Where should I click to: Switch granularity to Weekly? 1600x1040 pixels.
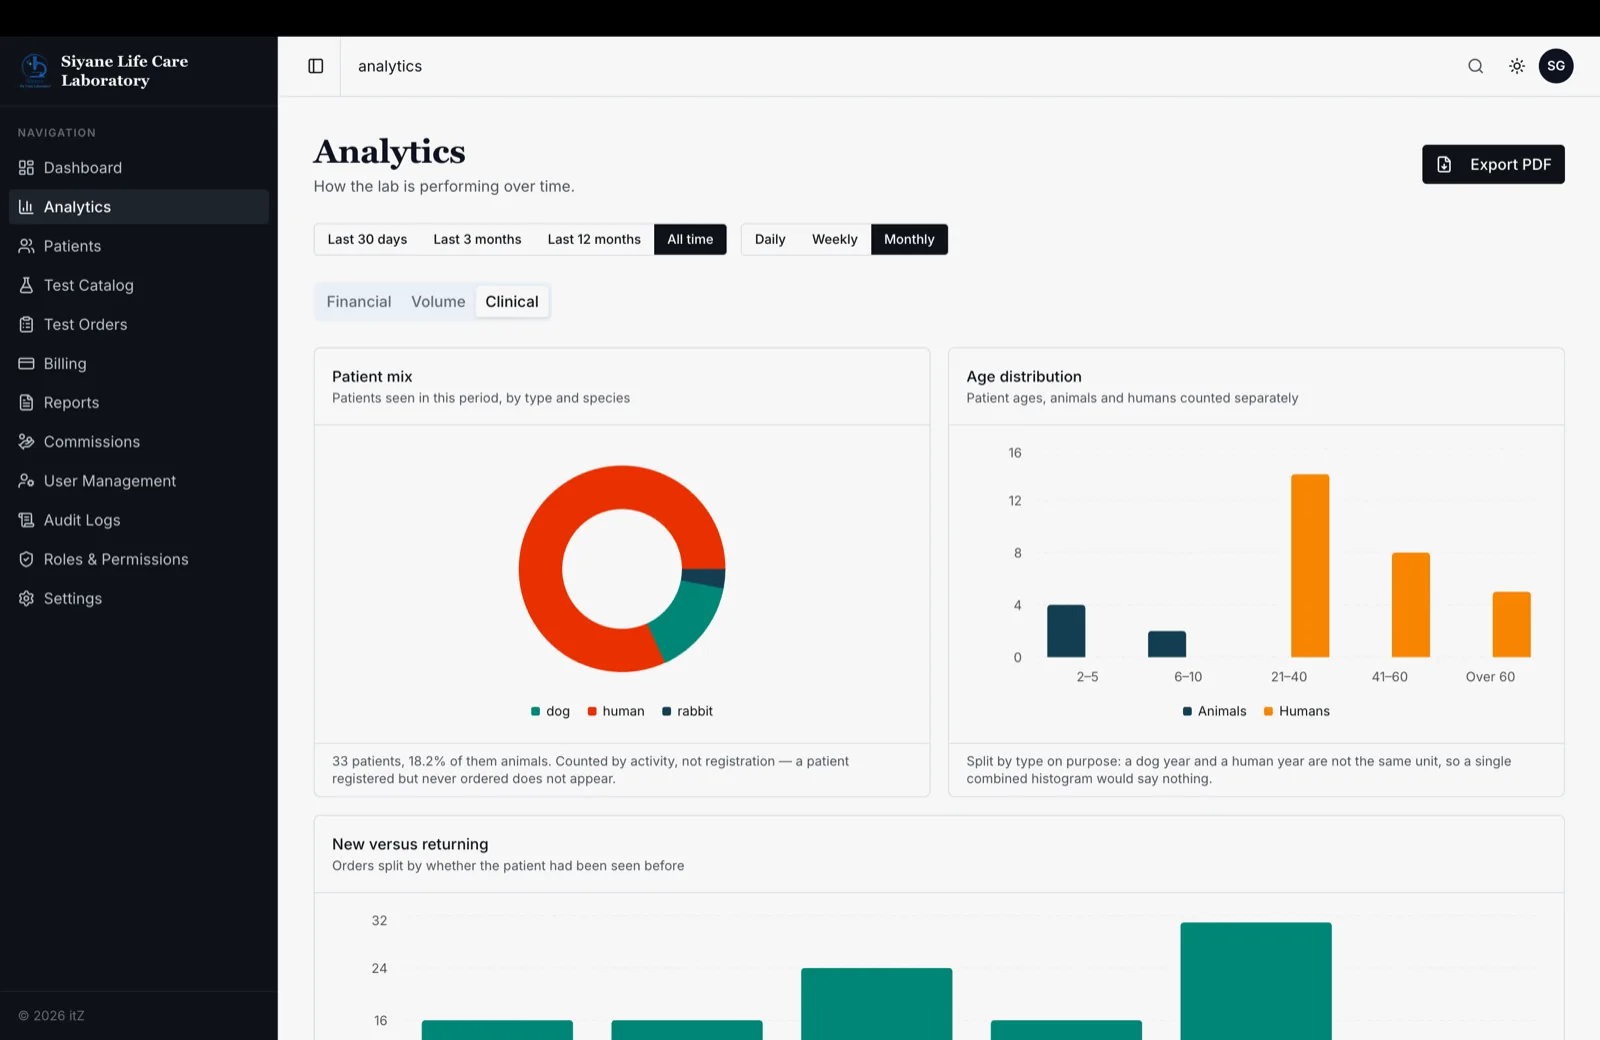pyautogui.click(x=835, y=239)
